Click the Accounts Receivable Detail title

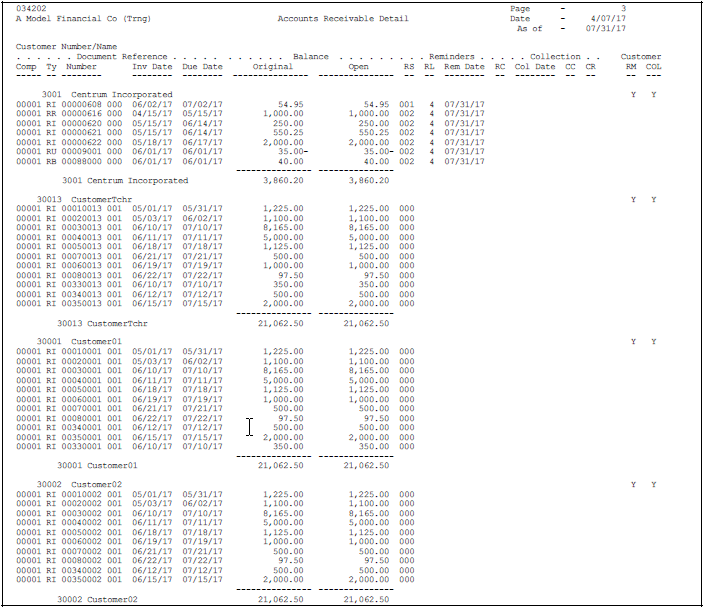[343, 19]
